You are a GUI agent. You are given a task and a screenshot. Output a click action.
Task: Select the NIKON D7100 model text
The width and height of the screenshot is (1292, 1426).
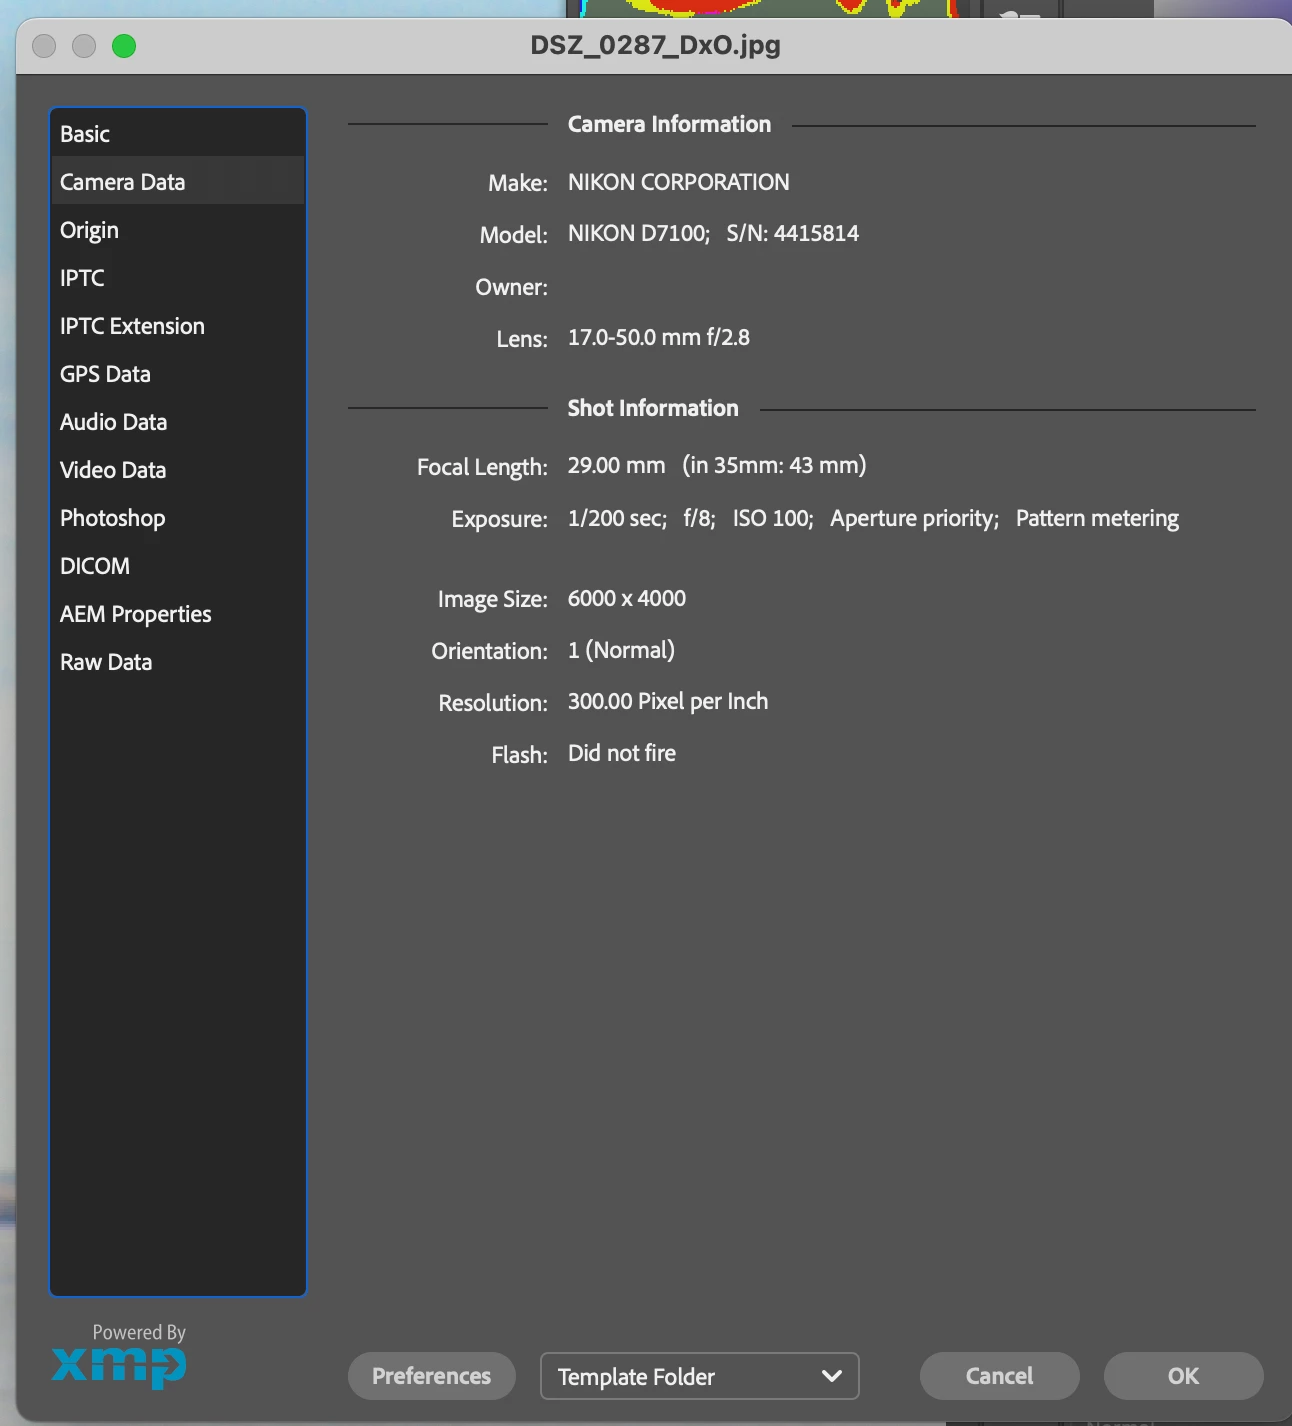[639, 233]
